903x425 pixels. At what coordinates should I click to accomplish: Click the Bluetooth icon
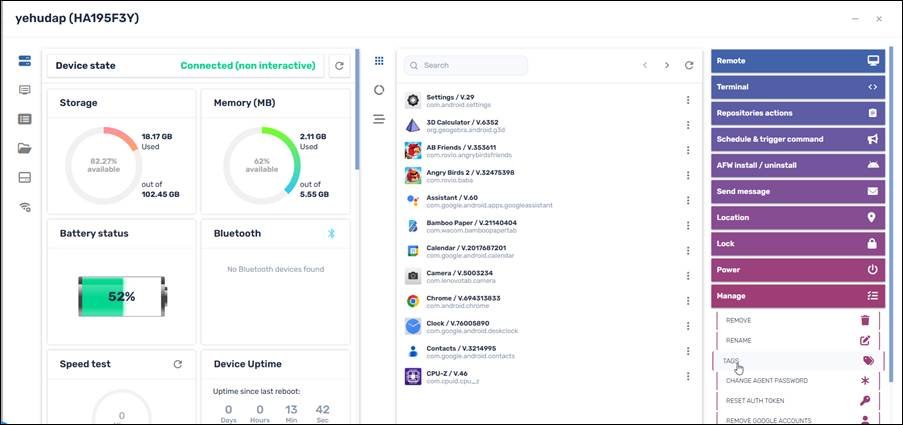point(332,233)
